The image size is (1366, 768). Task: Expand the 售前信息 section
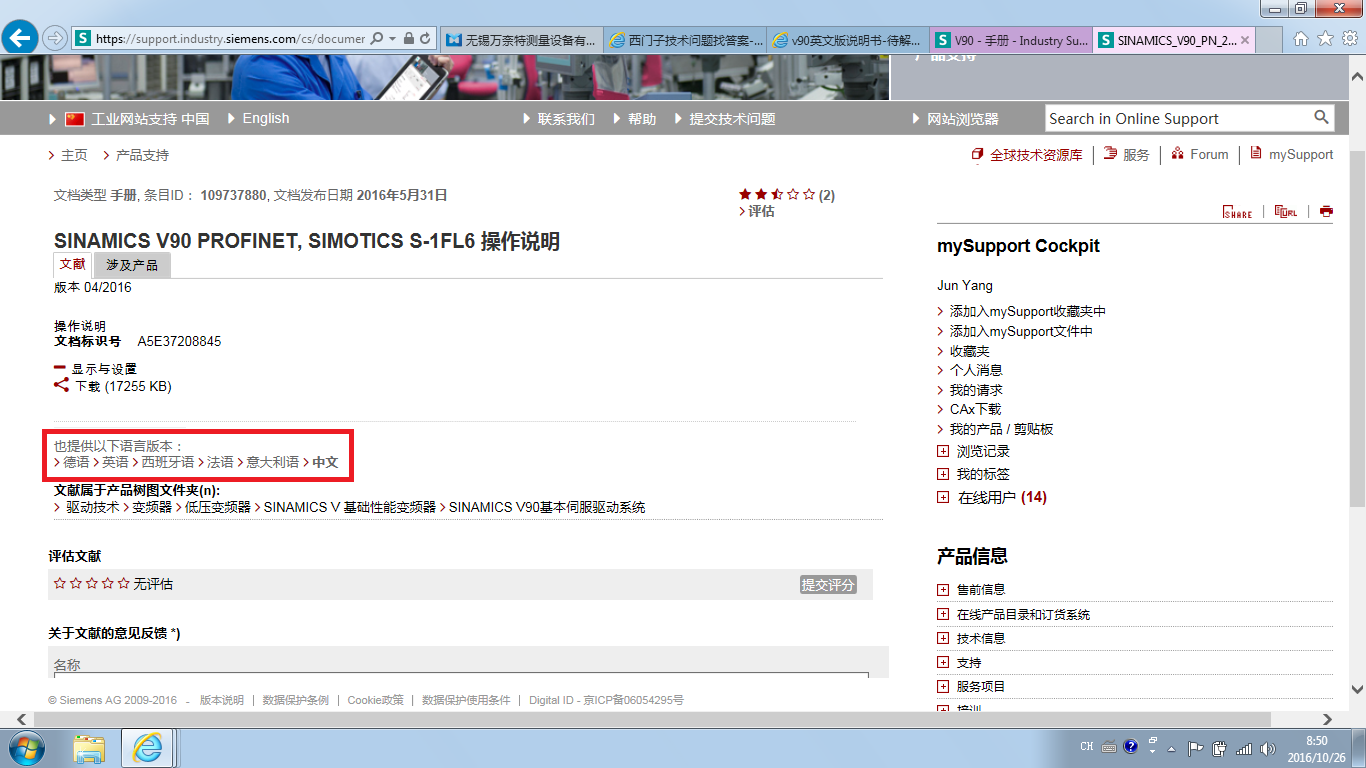click(943, 590)
